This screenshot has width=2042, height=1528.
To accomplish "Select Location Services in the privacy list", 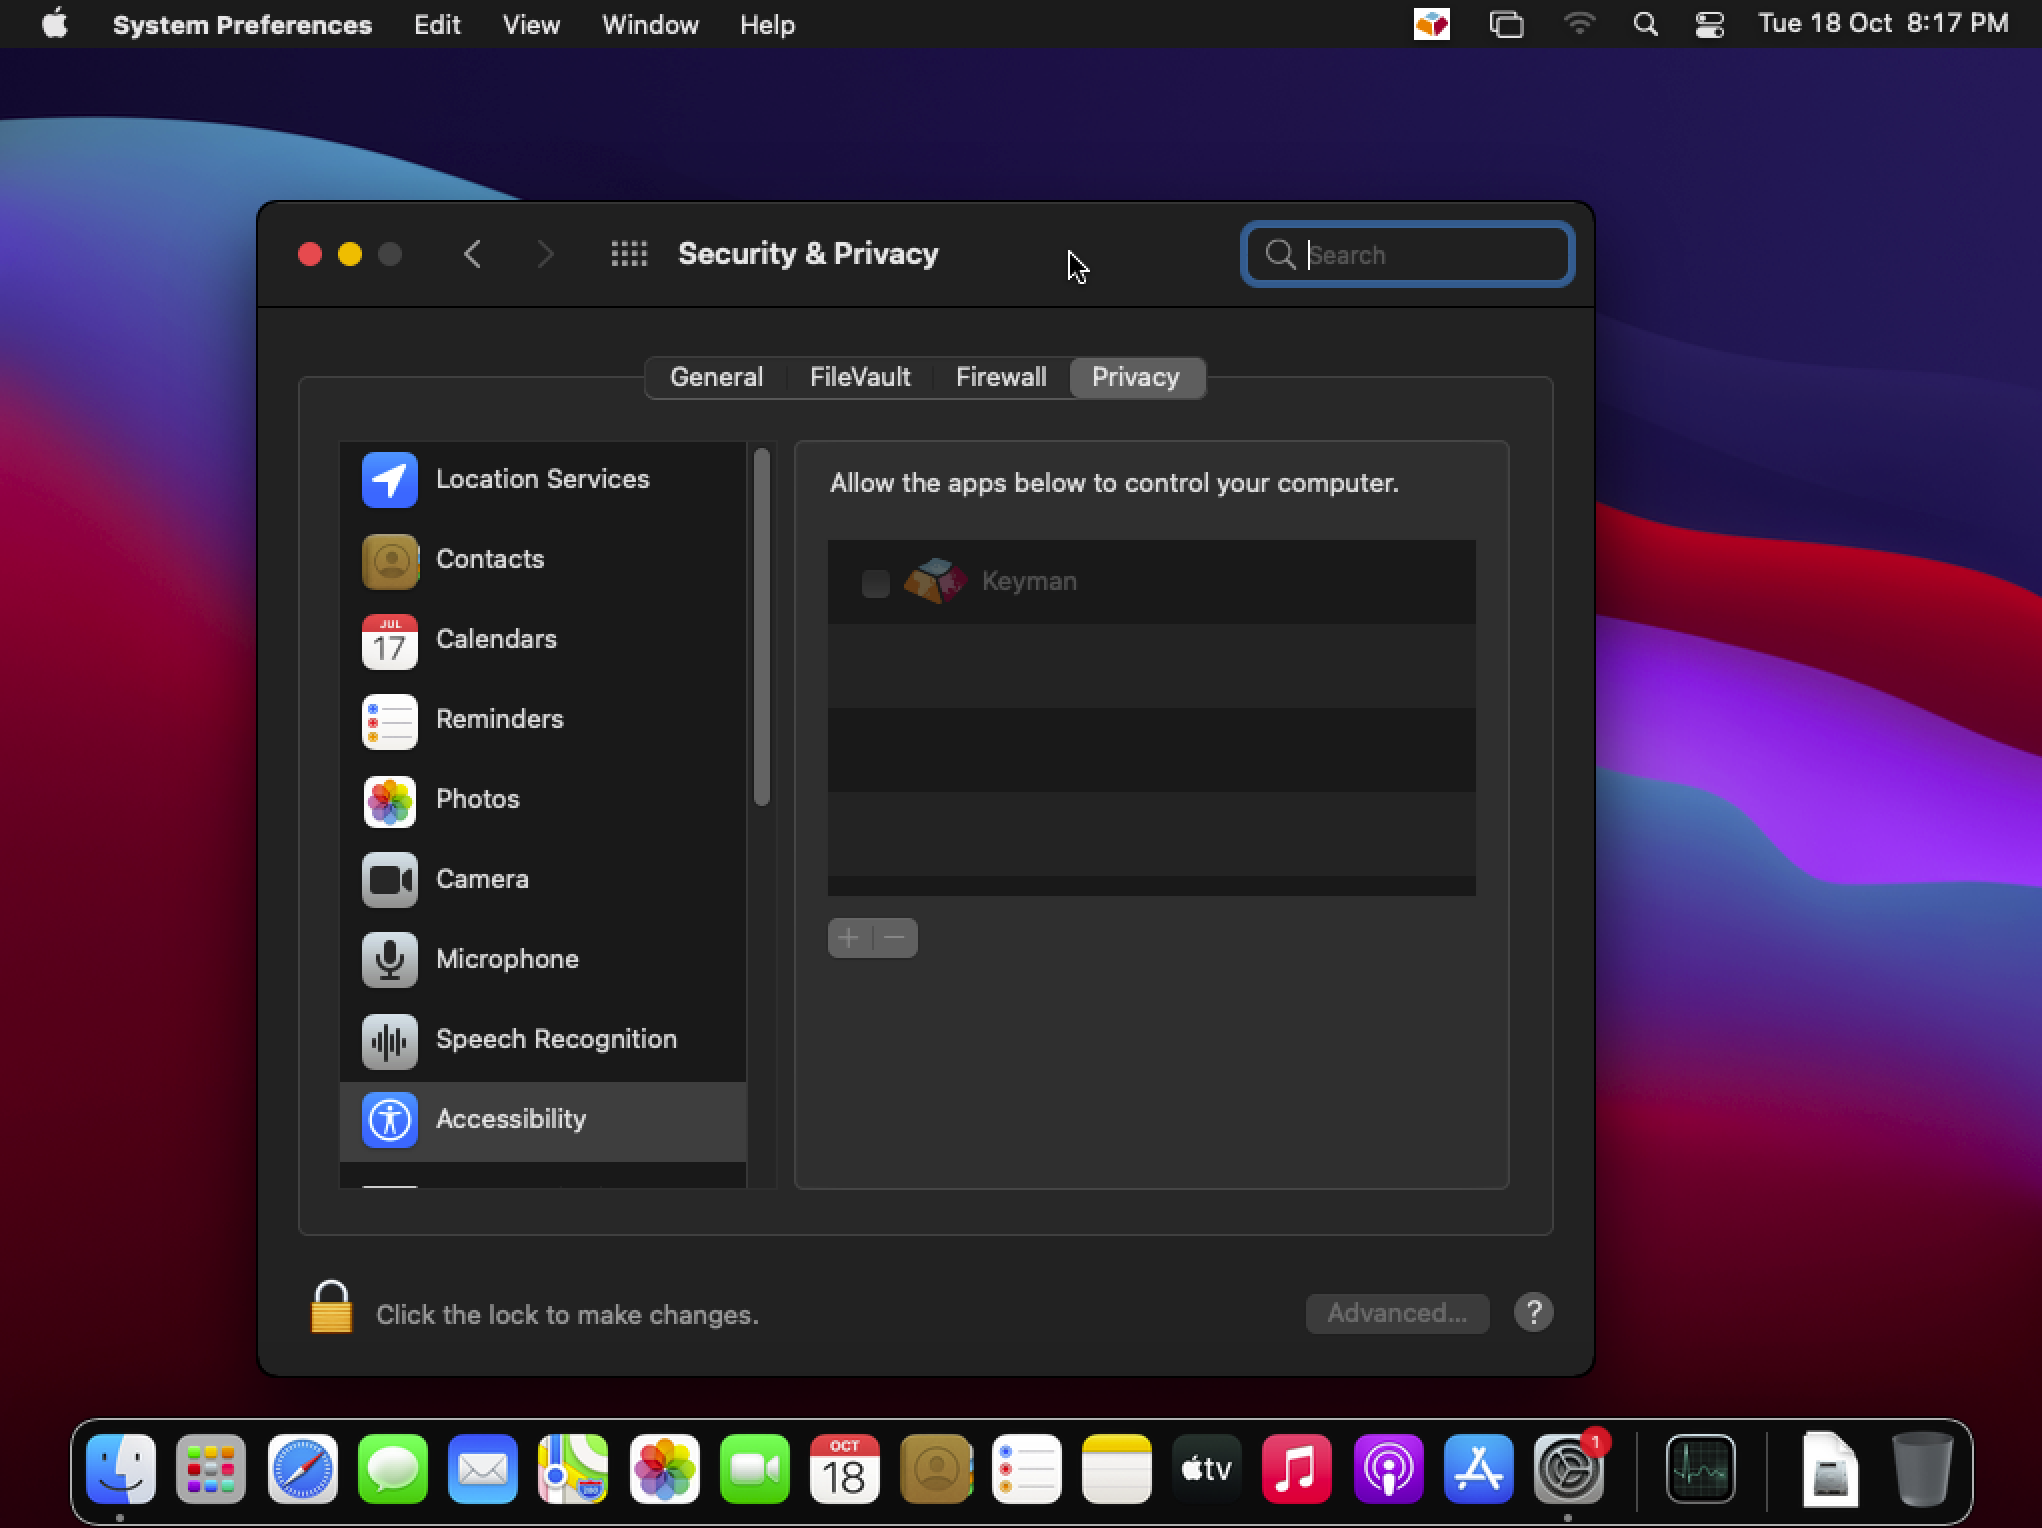I will [542, 480].
